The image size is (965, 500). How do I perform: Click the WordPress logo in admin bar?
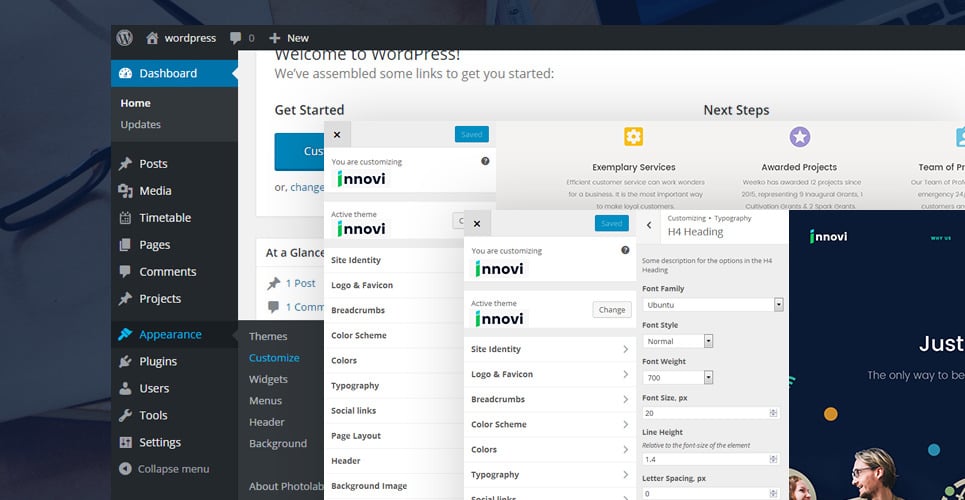click(124, 38)
